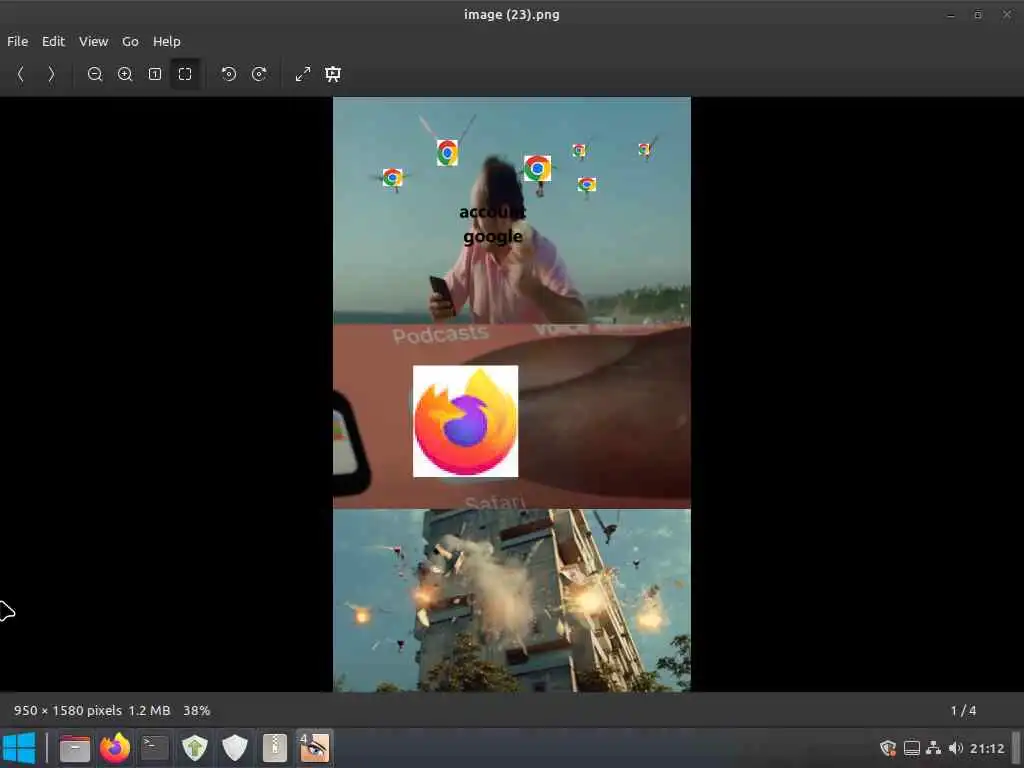Start the slideshow presentation
Viewport: 1024px width, 768px height.
tap(333, 74)
